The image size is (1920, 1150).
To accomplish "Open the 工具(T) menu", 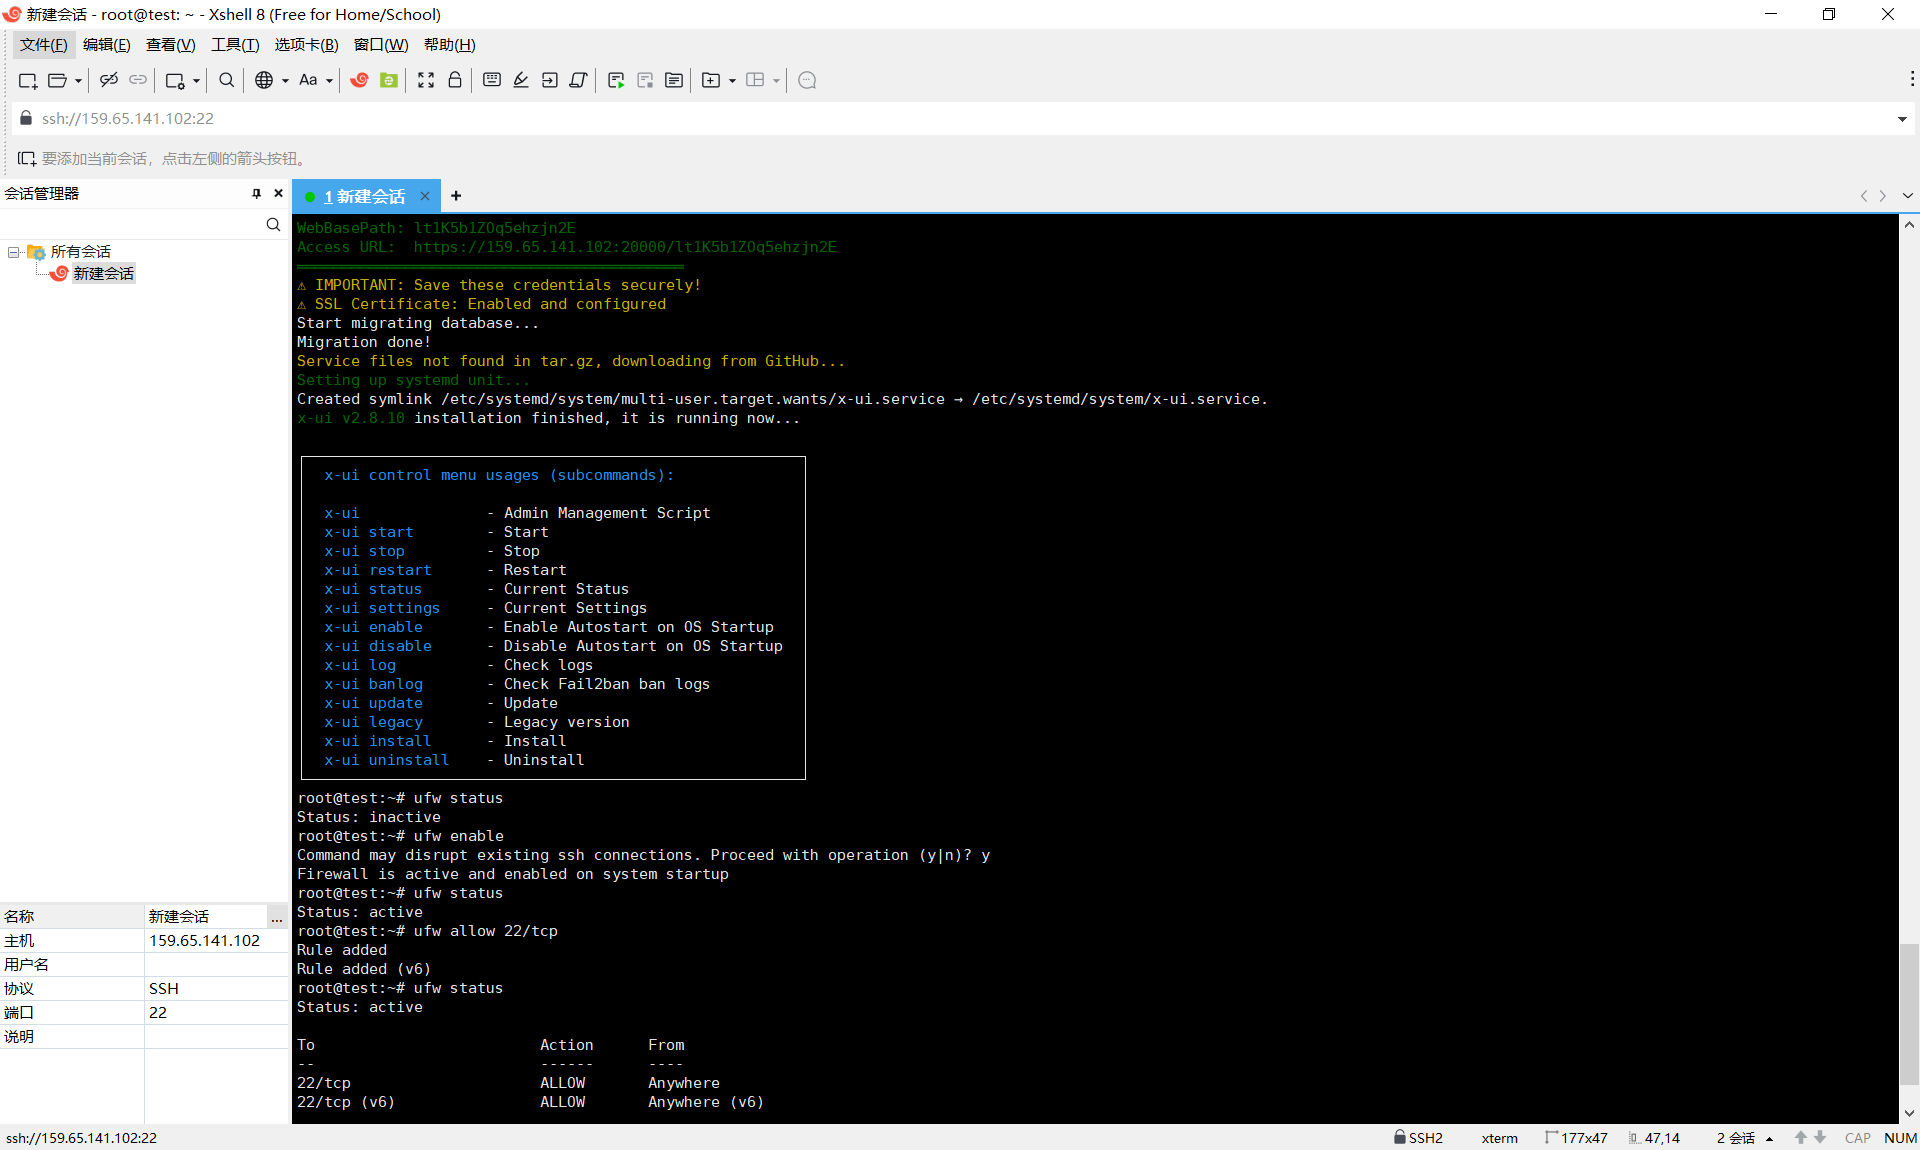I will (234, 45).
